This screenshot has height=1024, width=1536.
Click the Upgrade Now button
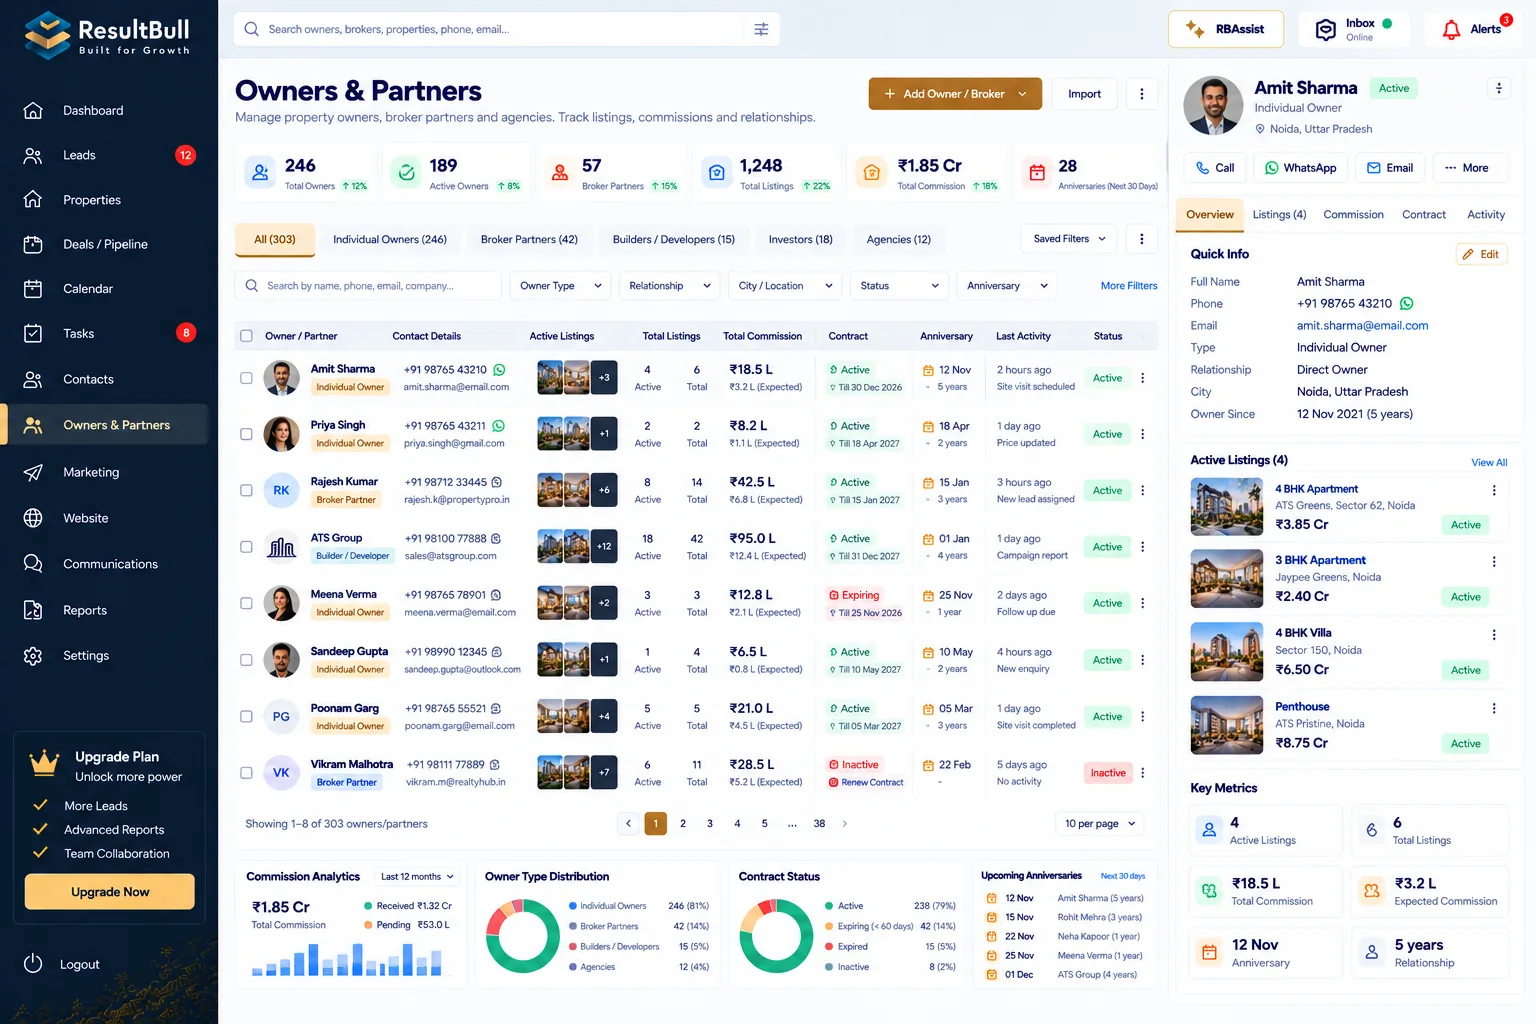pyautogui.click(x=110, y=892)
